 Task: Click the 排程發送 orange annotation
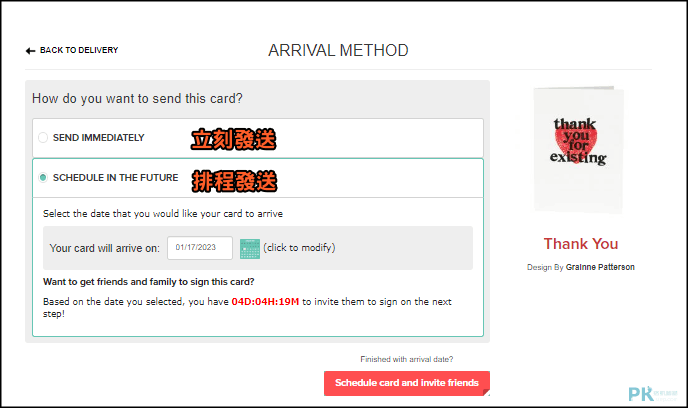tap(234, 181)
